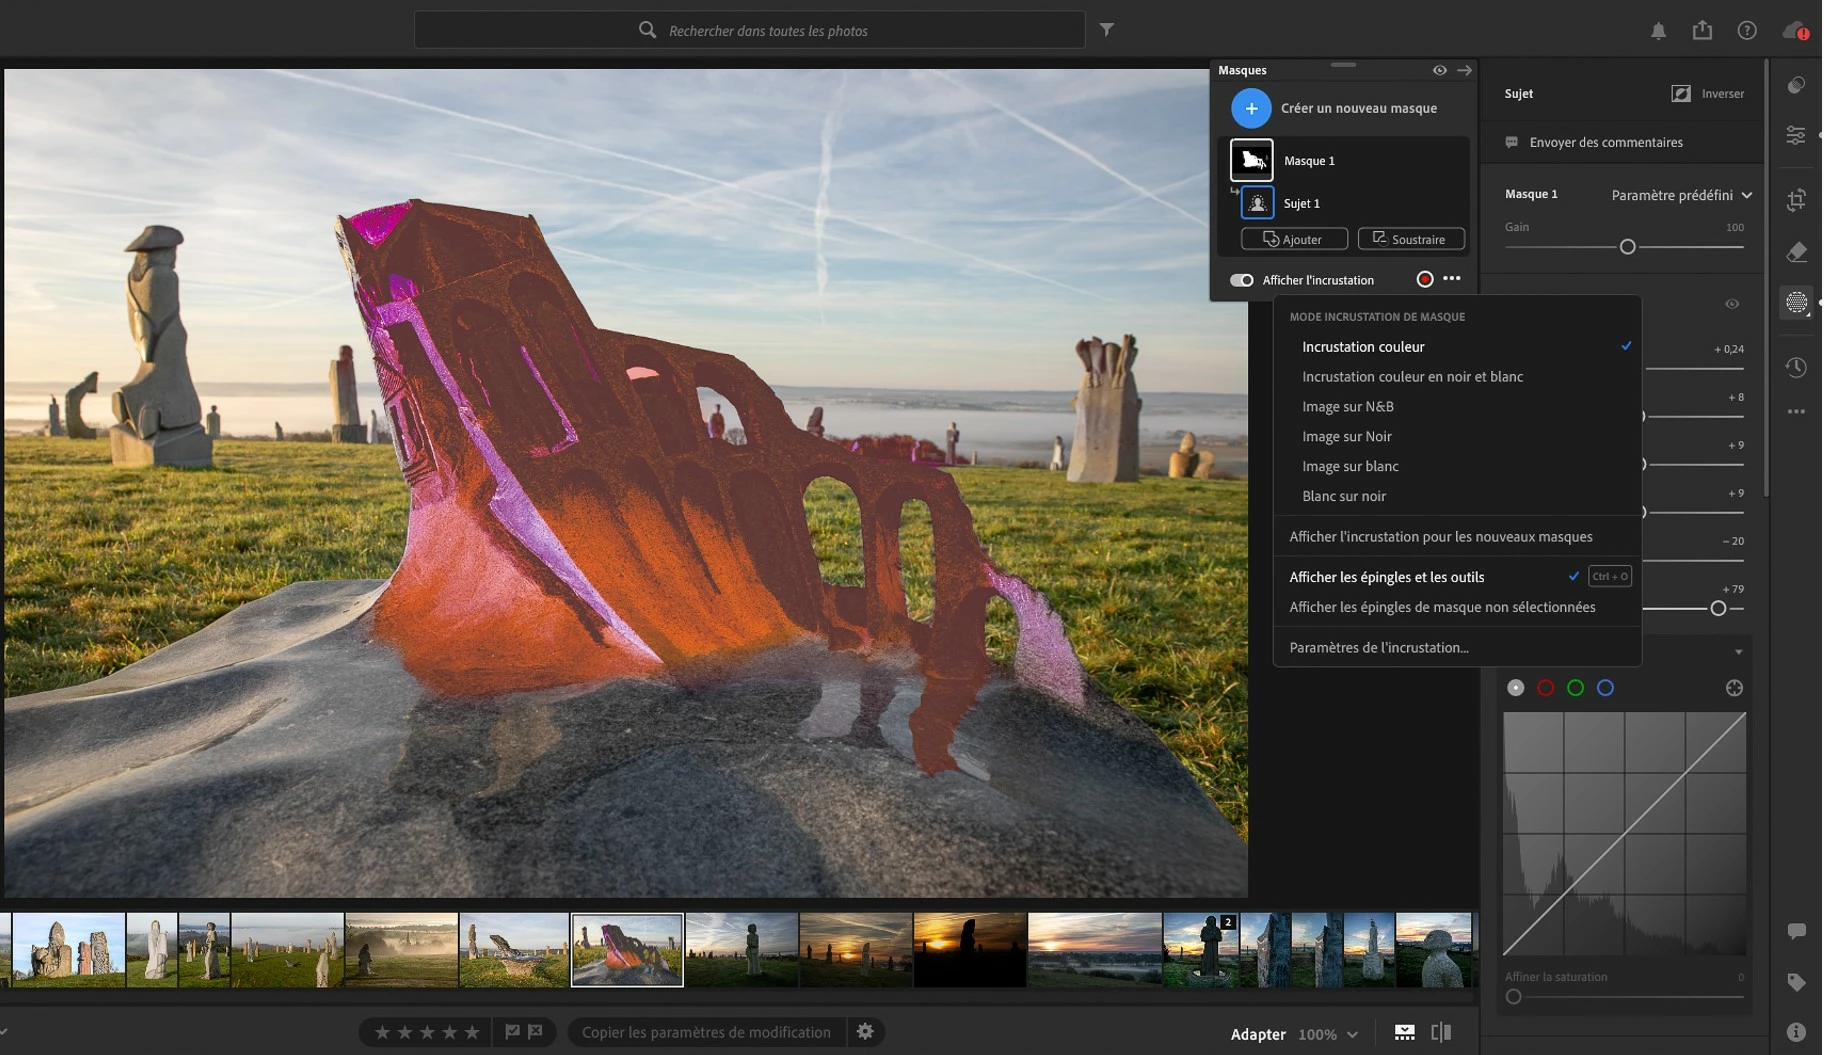Open the 100% zoom level dropdown
Image resolution: width=1824 pixels, height=1055 pixels.
coord(1328,1034)
